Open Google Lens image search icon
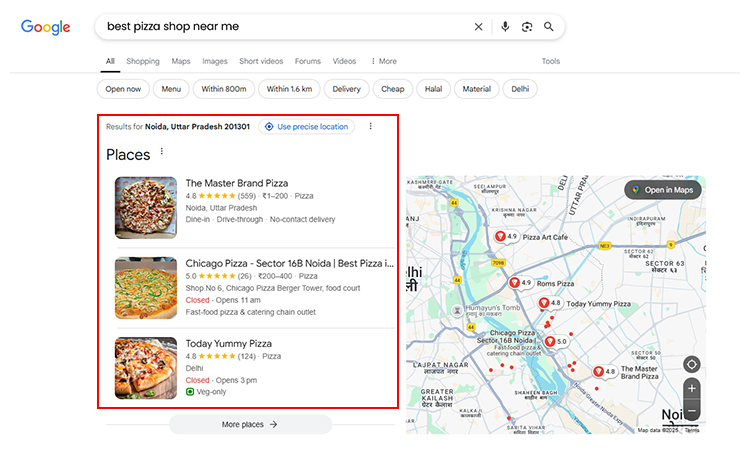Screen dimensions: 750x450 (x=527, y=27)
